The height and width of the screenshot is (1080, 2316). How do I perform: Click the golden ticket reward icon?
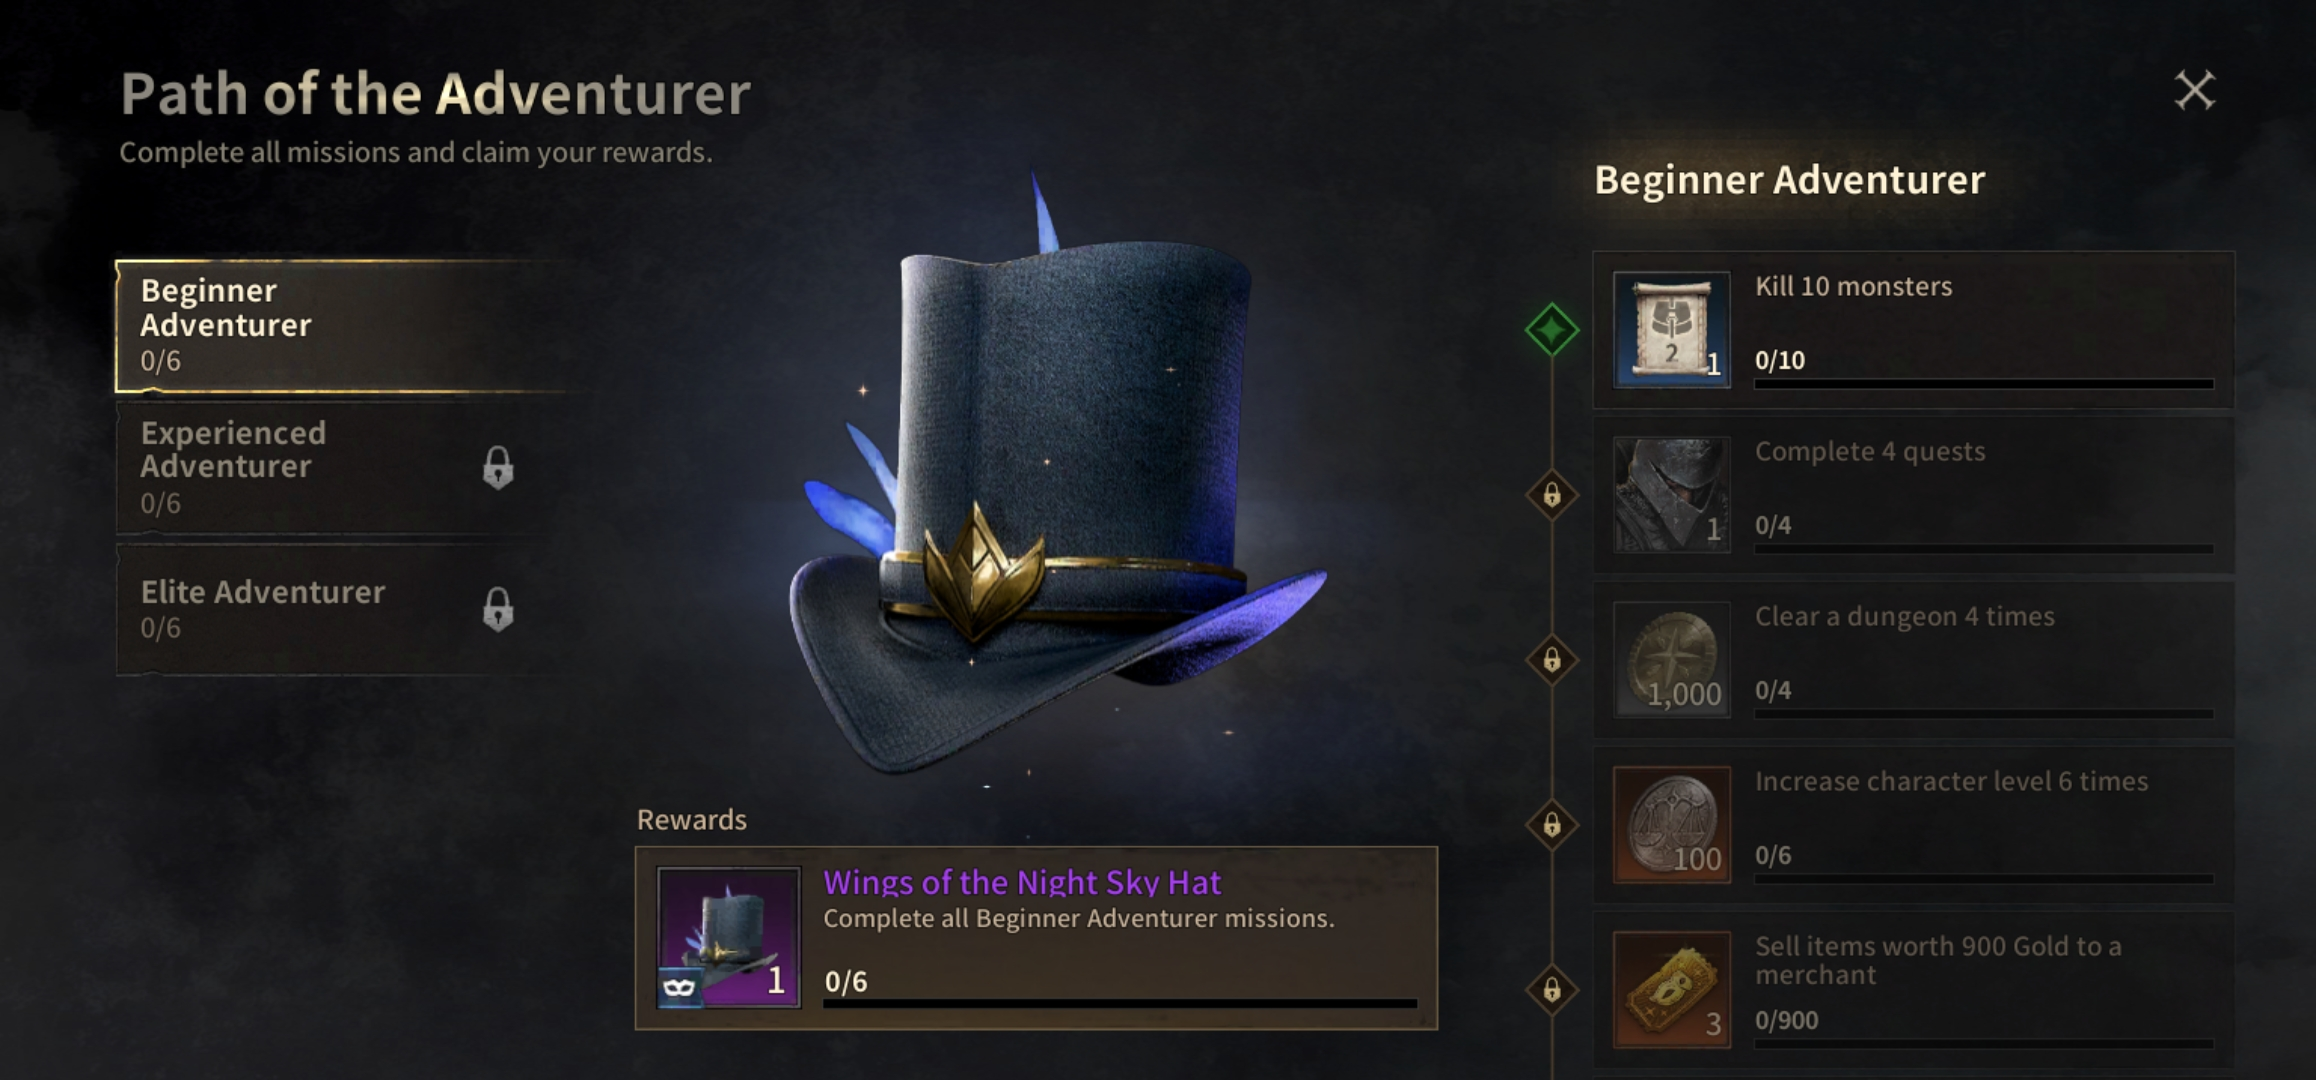coord(1671,989)
